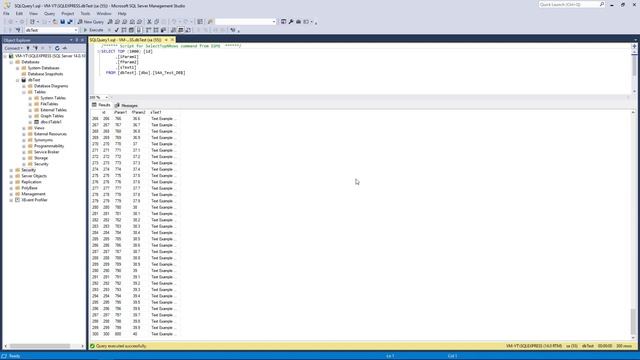
Task: Click the sText1 column header
Action: (156, 112)
